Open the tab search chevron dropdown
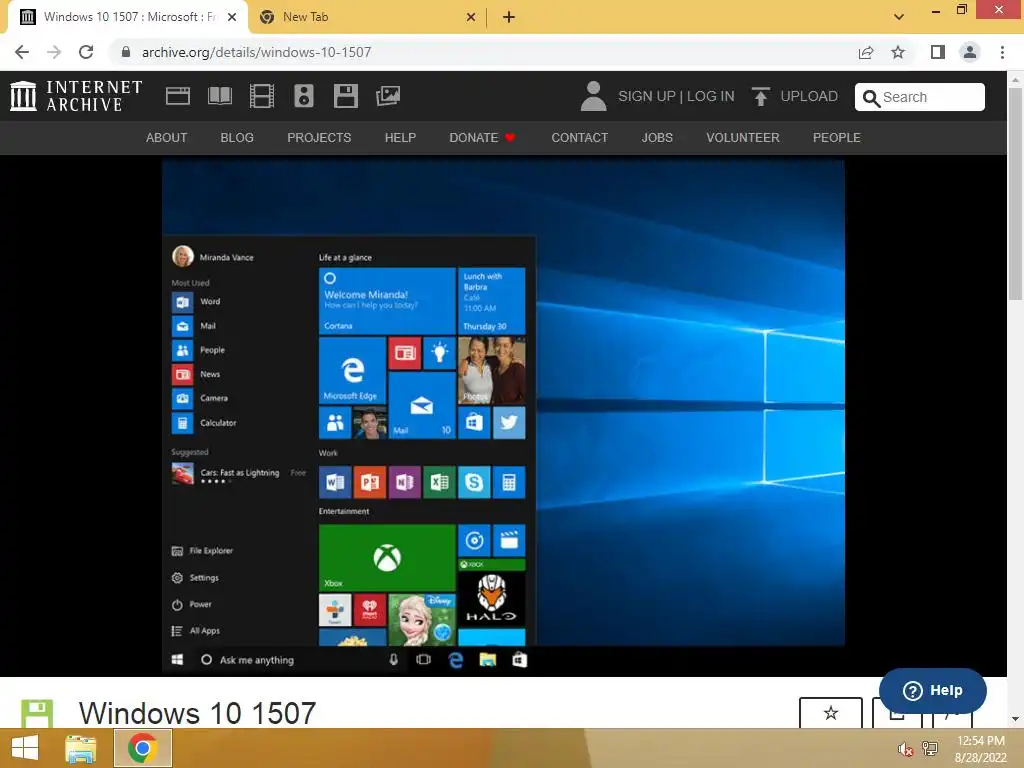 coord(899,17)
